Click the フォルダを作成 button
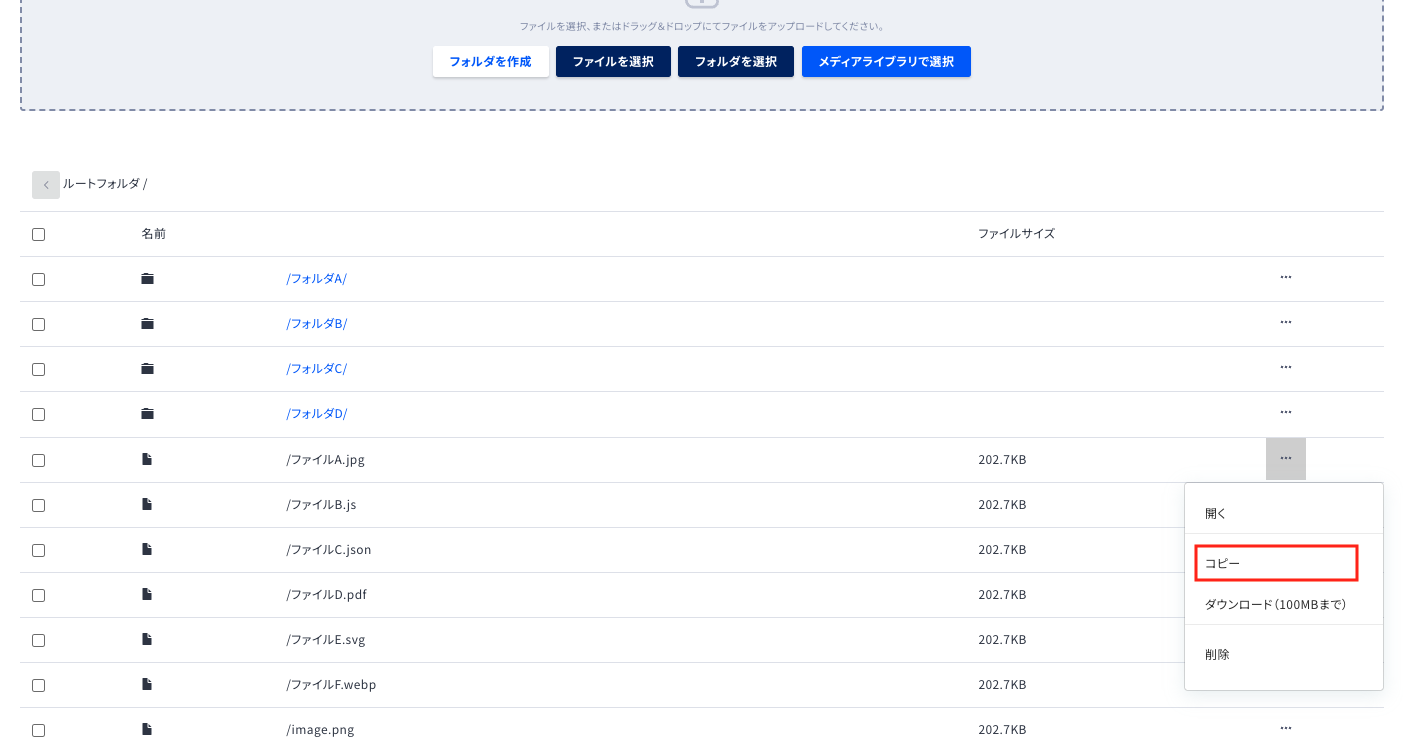 491,61
